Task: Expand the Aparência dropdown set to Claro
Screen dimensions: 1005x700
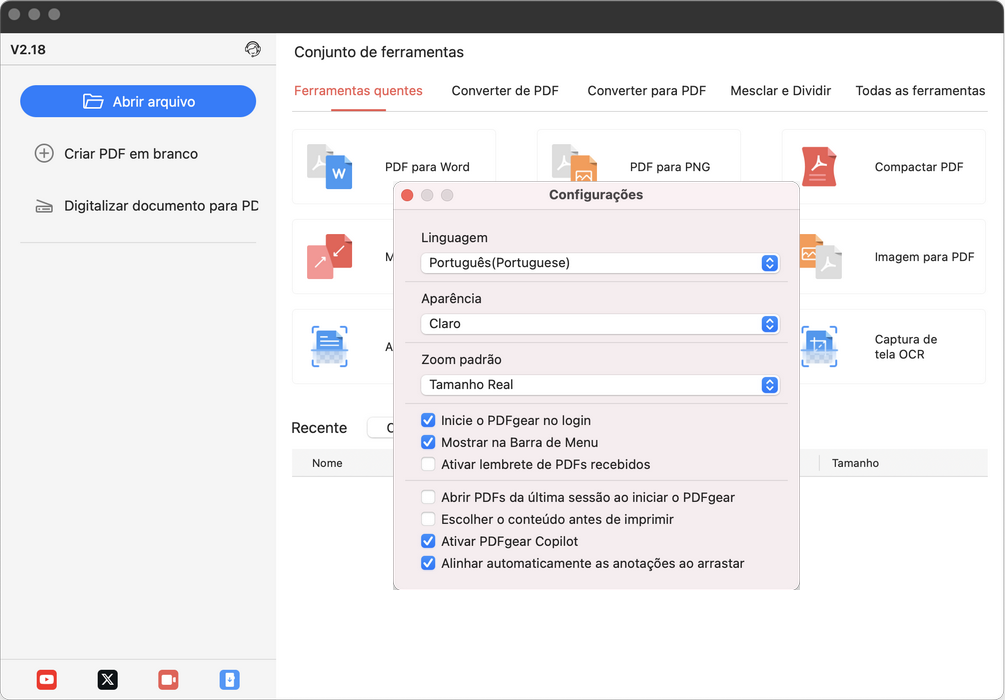Action: tap(599, 324)
